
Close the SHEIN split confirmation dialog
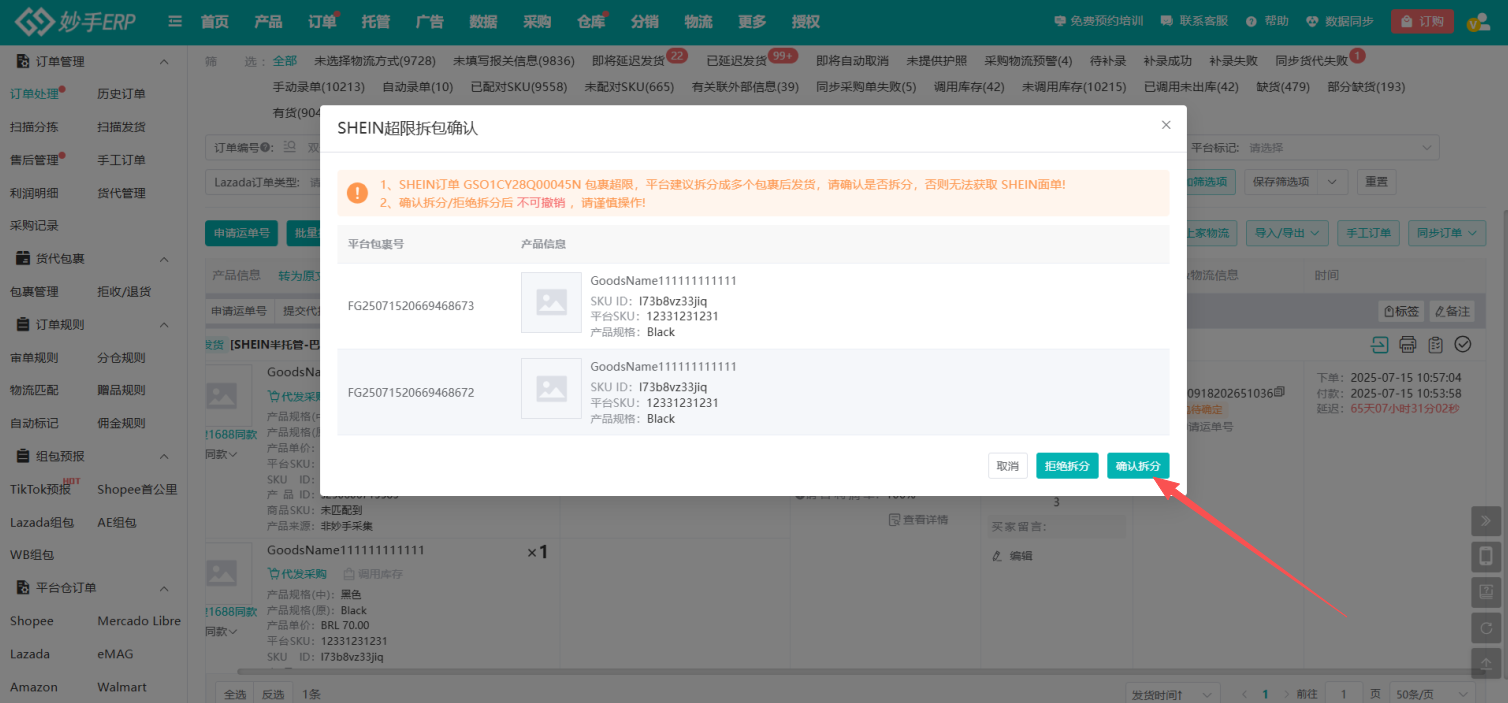1165,125
